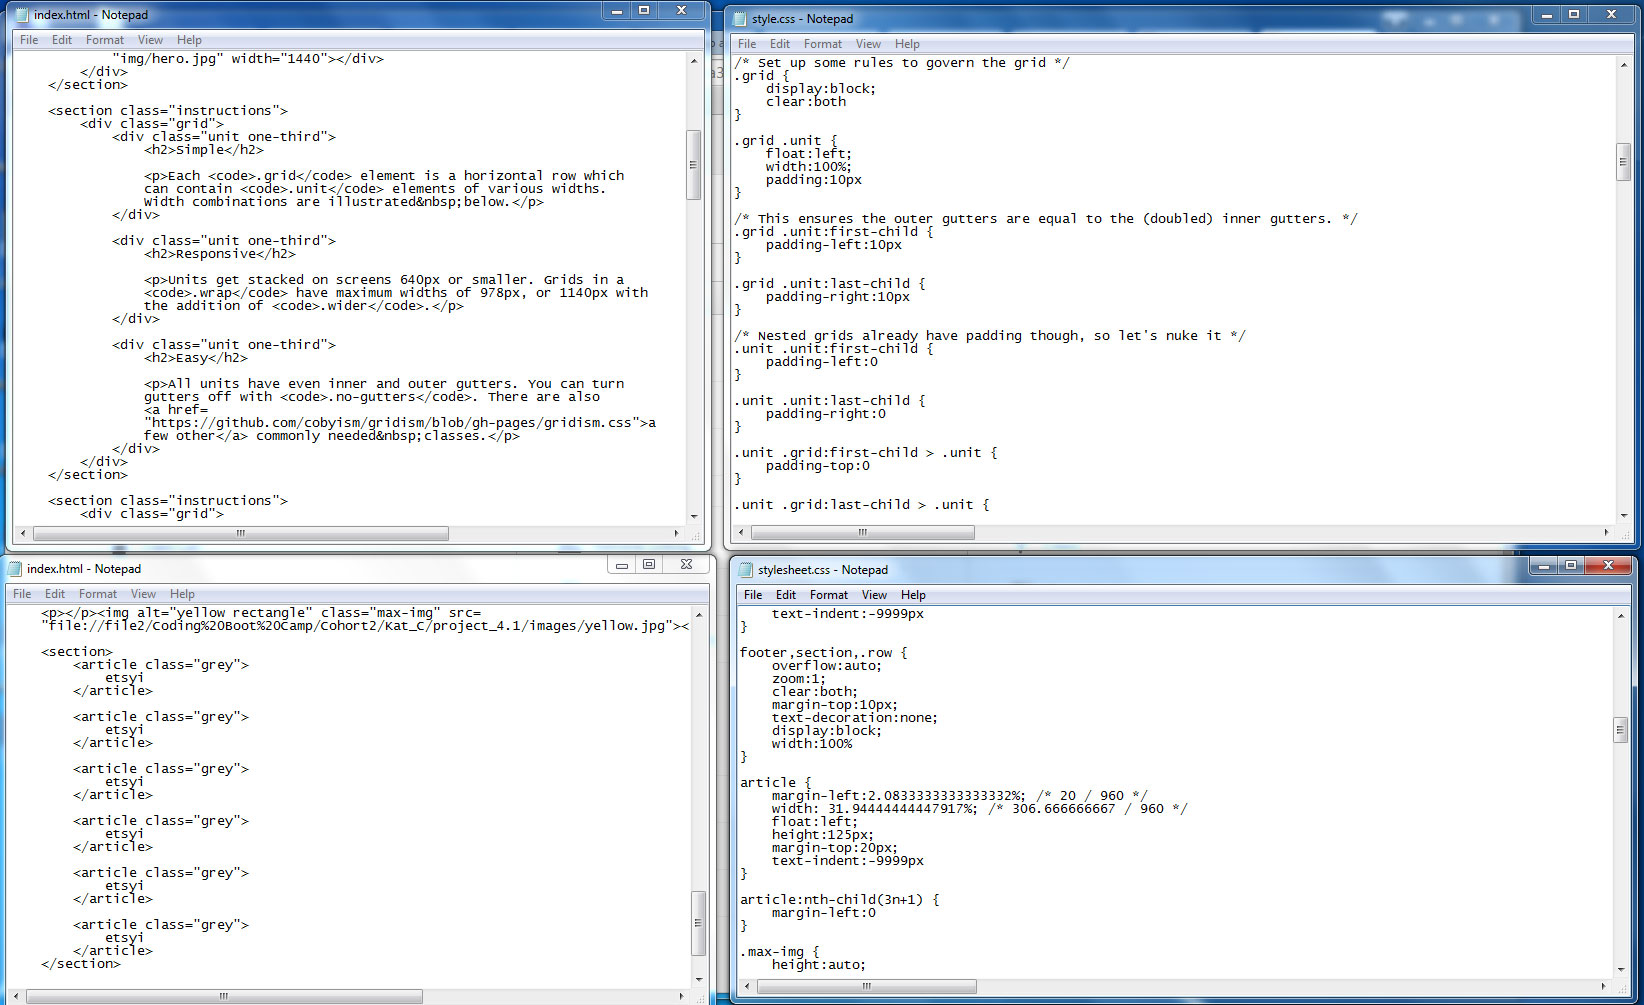Open Format menu in style.css window

[822, 44]
